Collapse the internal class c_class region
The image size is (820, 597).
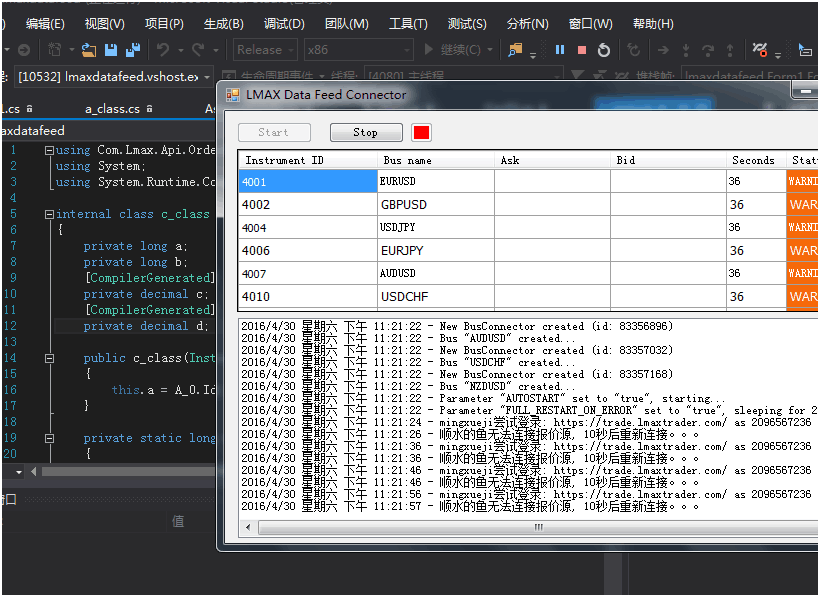[49, 214]
